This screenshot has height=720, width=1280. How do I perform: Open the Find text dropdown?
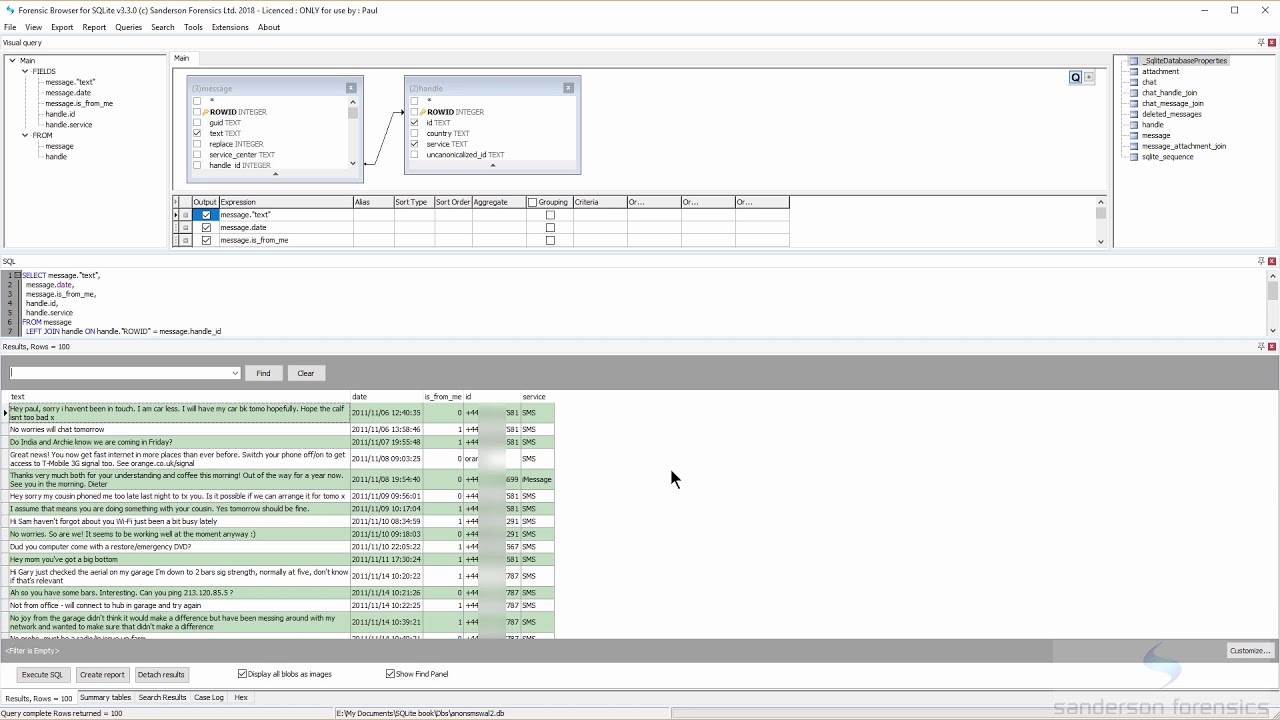tap(235, 373)
